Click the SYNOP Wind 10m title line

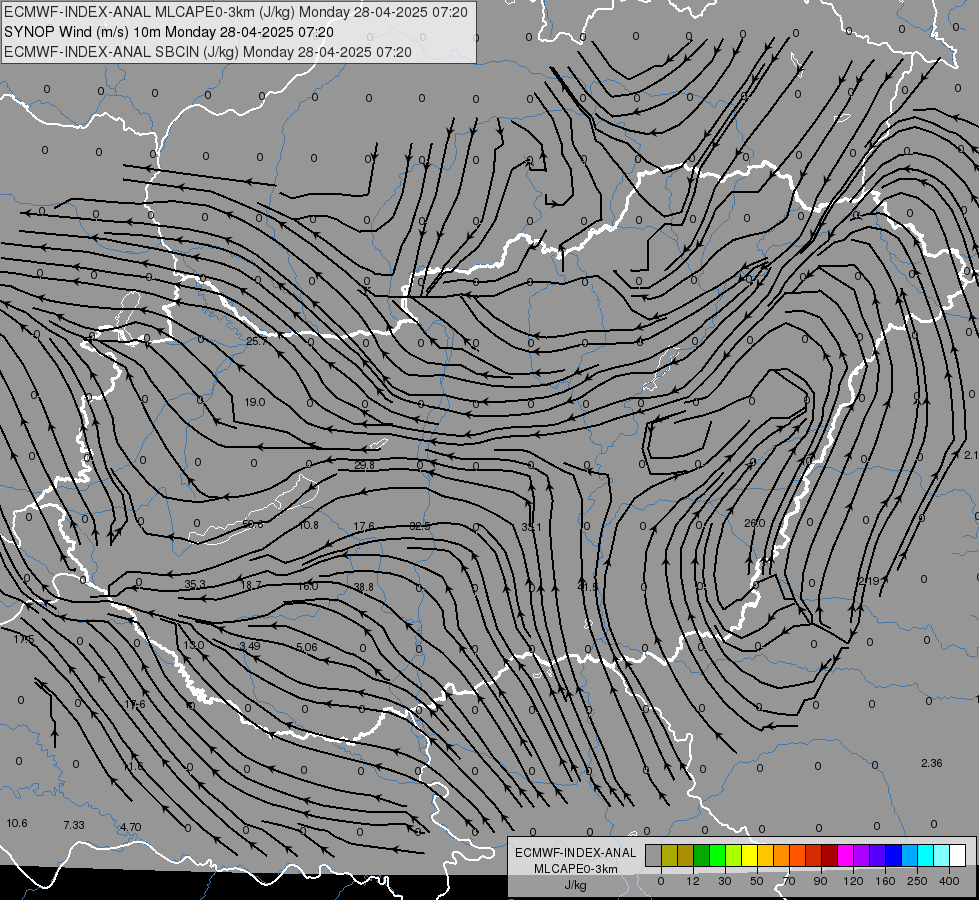tap(169, 32)
